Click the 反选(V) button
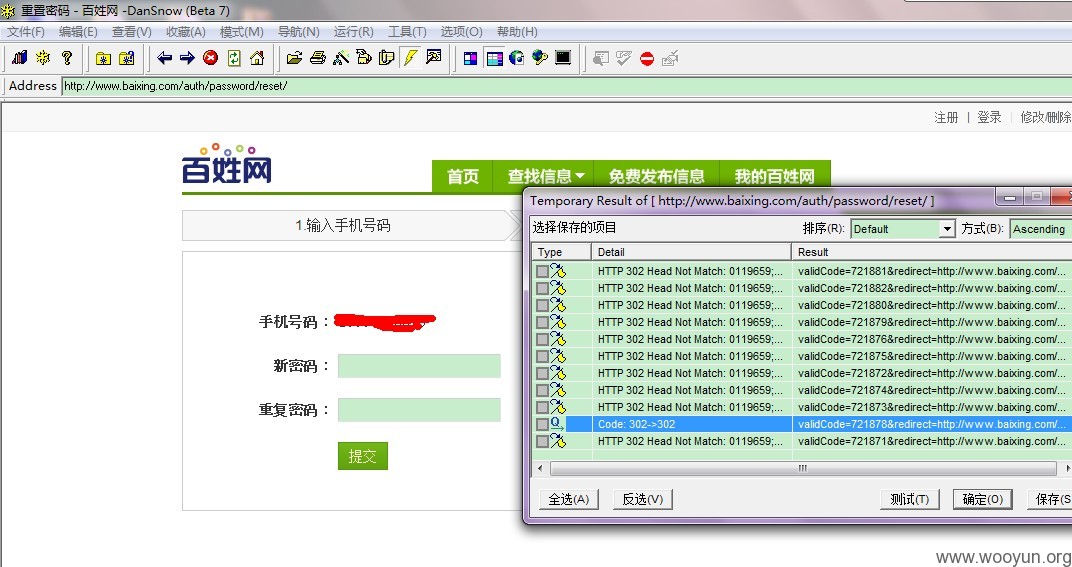The image size is (1072, 567). pos(643,499)
